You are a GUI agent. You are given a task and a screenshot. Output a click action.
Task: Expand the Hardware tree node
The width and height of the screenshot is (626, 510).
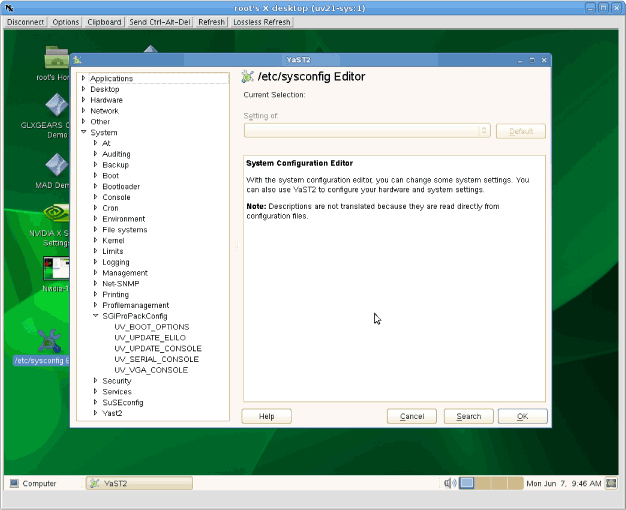click(83, 100)
